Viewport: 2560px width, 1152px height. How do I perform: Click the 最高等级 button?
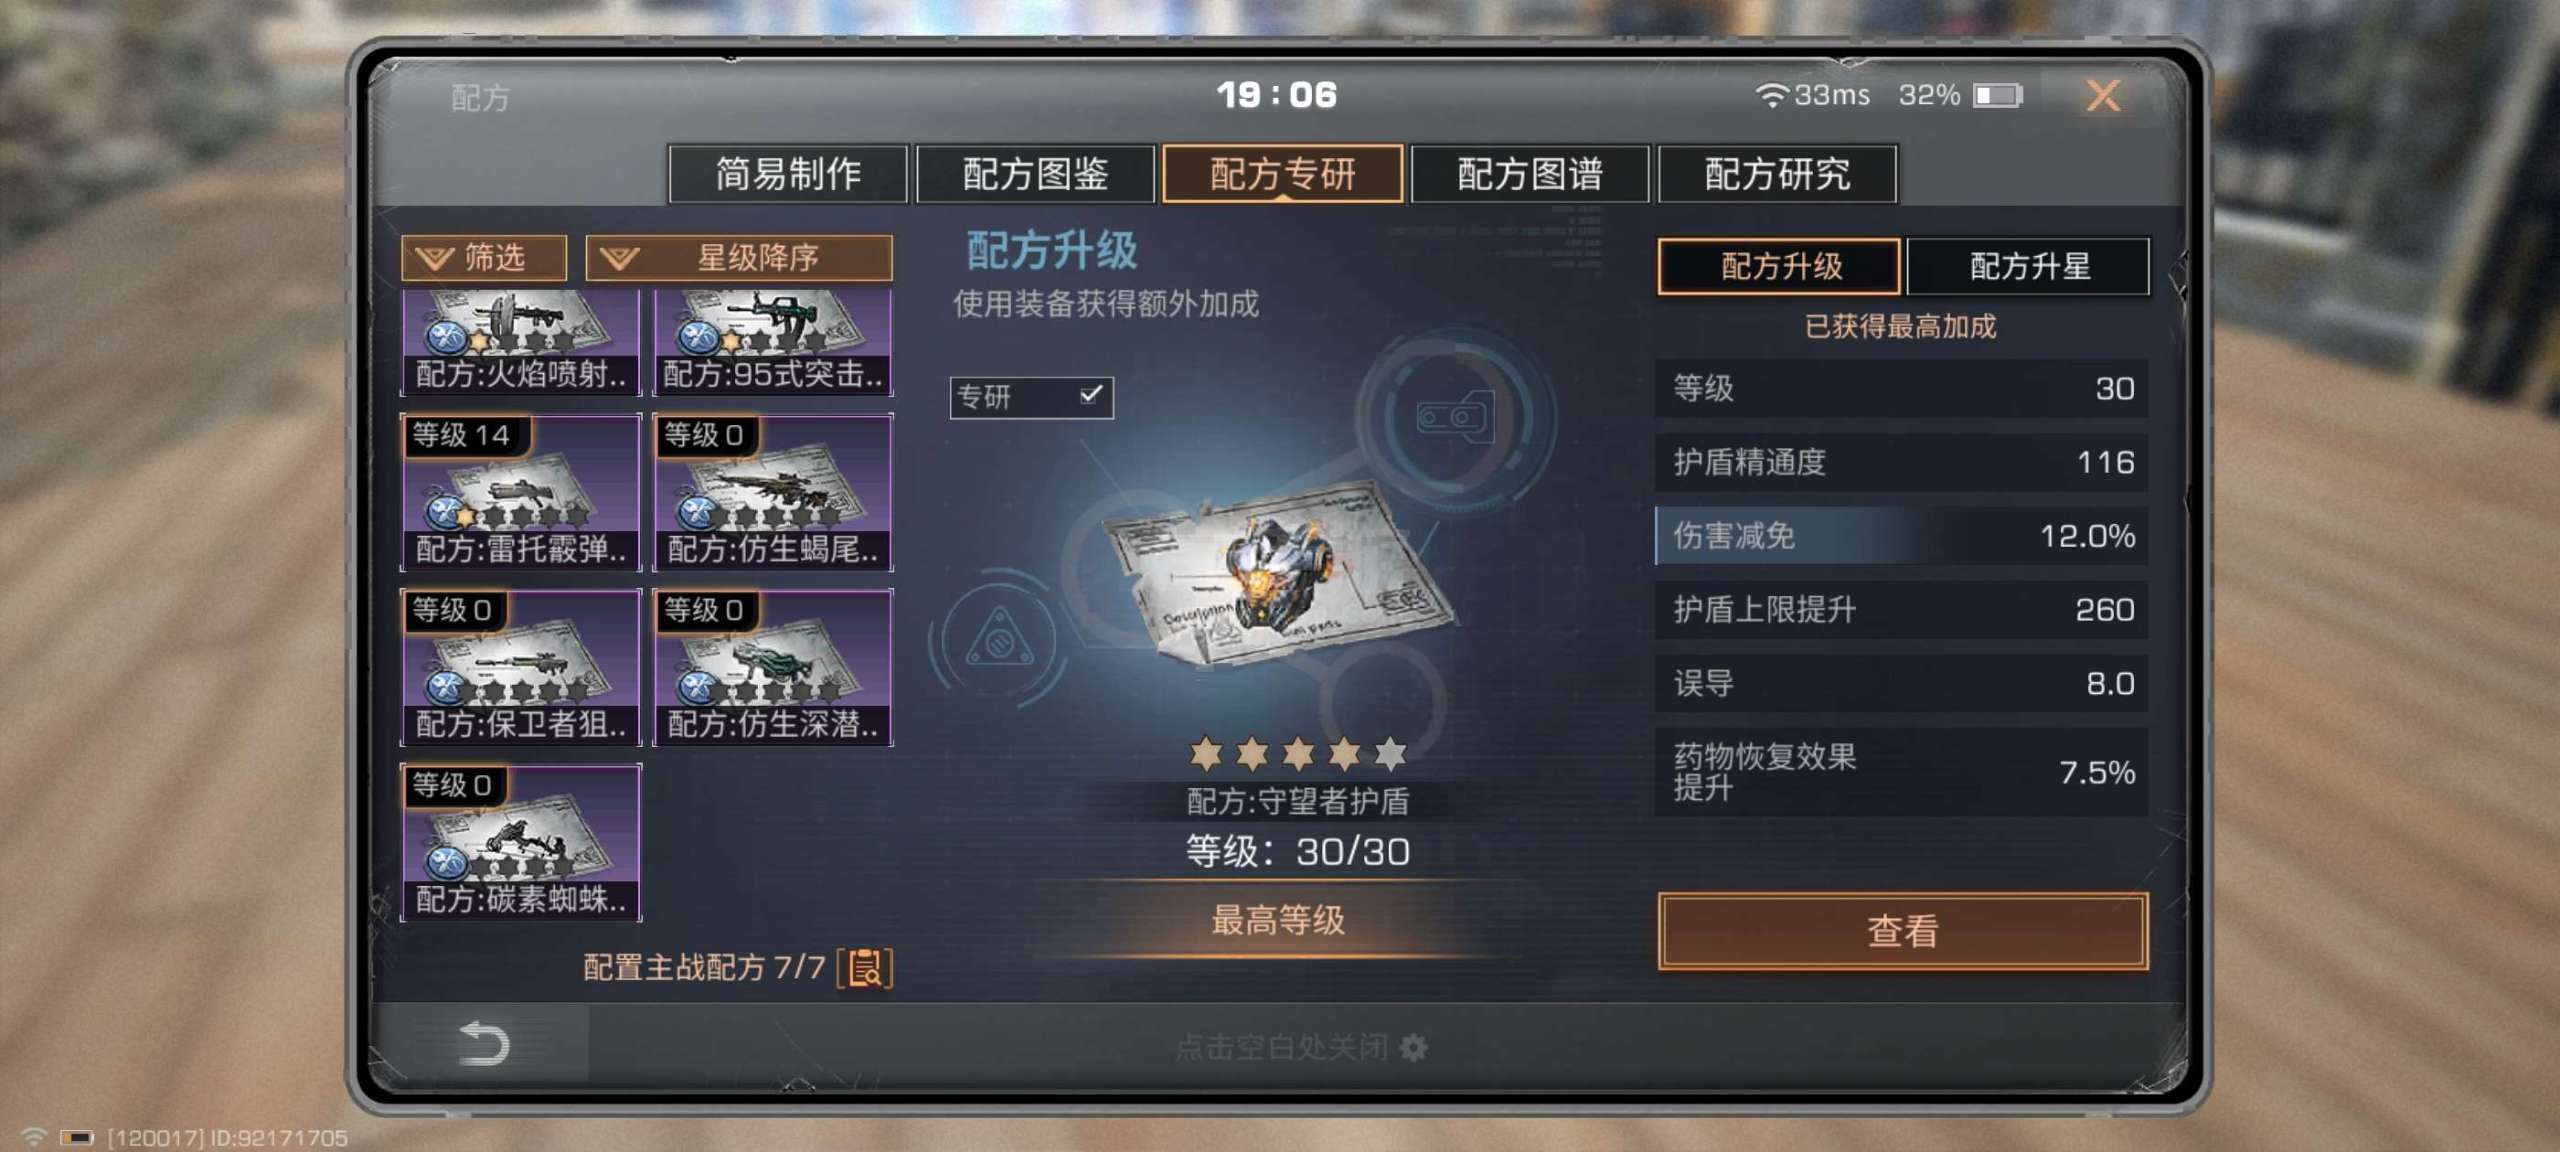(x=1279, y=920)
